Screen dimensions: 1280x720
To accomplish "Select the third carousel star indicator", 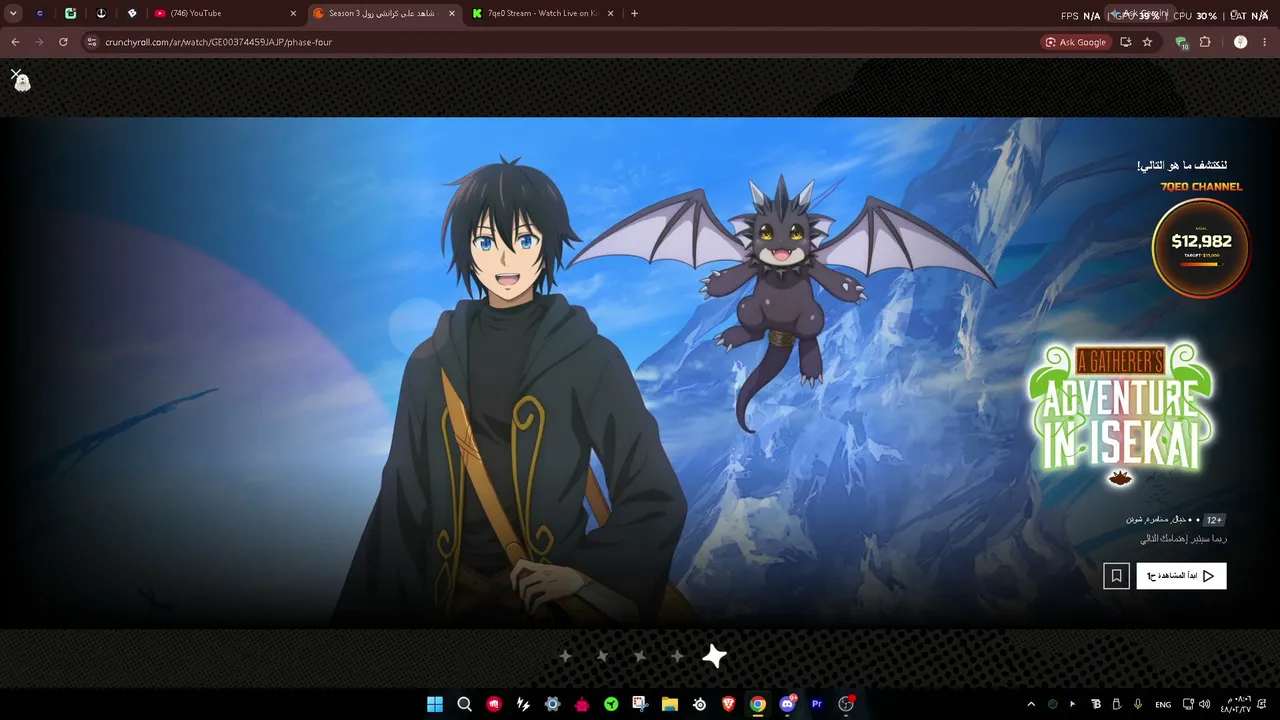I will pyautogui.click(x=640, y=656).
